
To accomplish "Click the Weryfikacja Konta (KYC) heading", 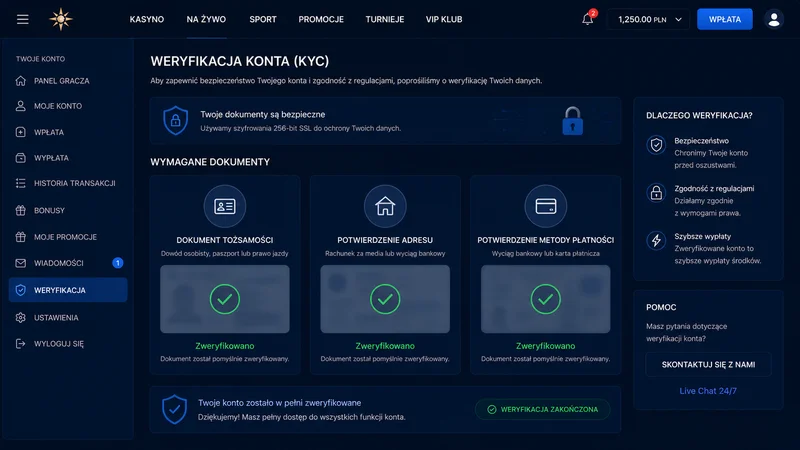I will [x=240, y=61].
